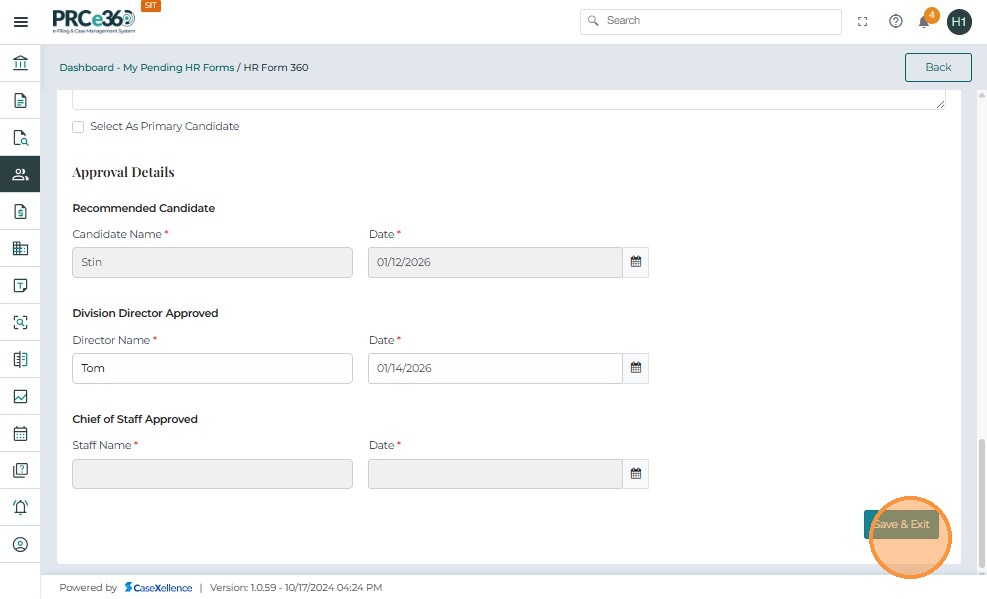Viewport: 987px width, 599px height.
Task: Click the Save & Exit button
Action: pos(901,524)
